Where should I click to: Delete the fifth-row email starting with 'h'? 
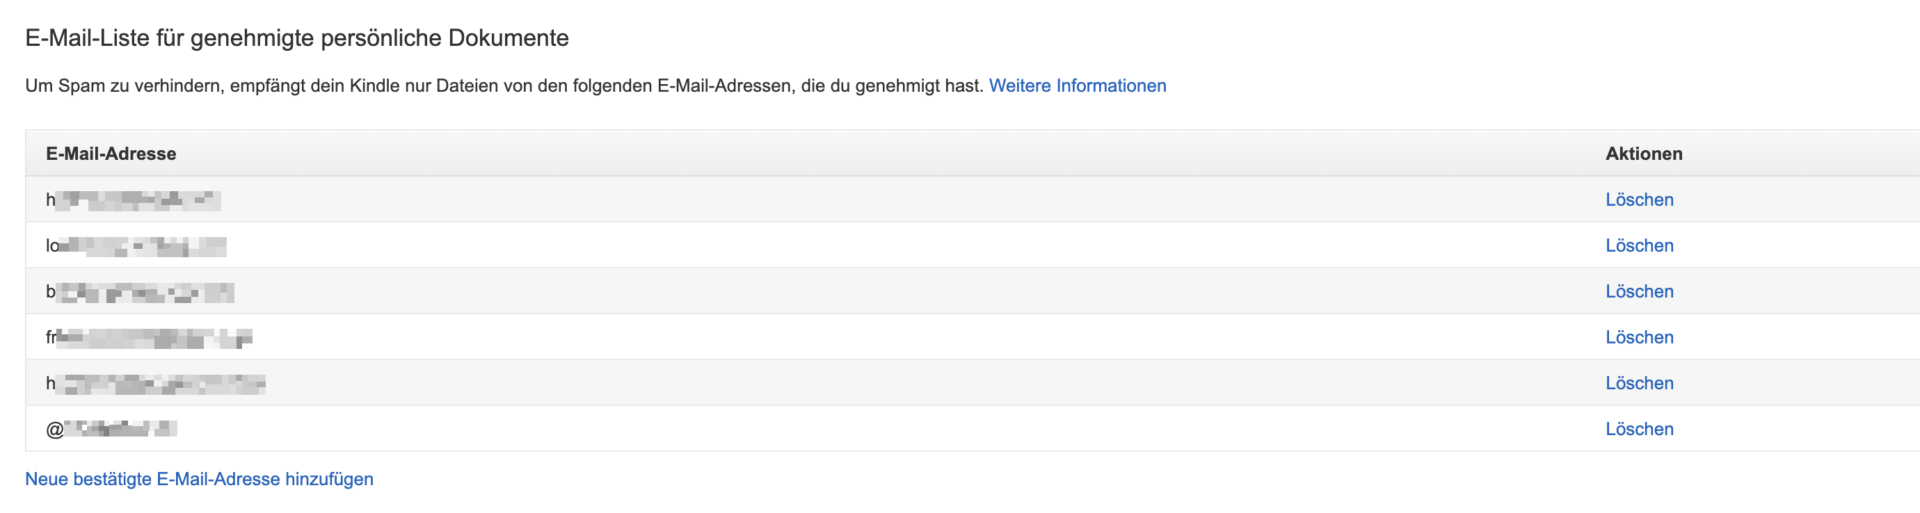coord(1639,384)
